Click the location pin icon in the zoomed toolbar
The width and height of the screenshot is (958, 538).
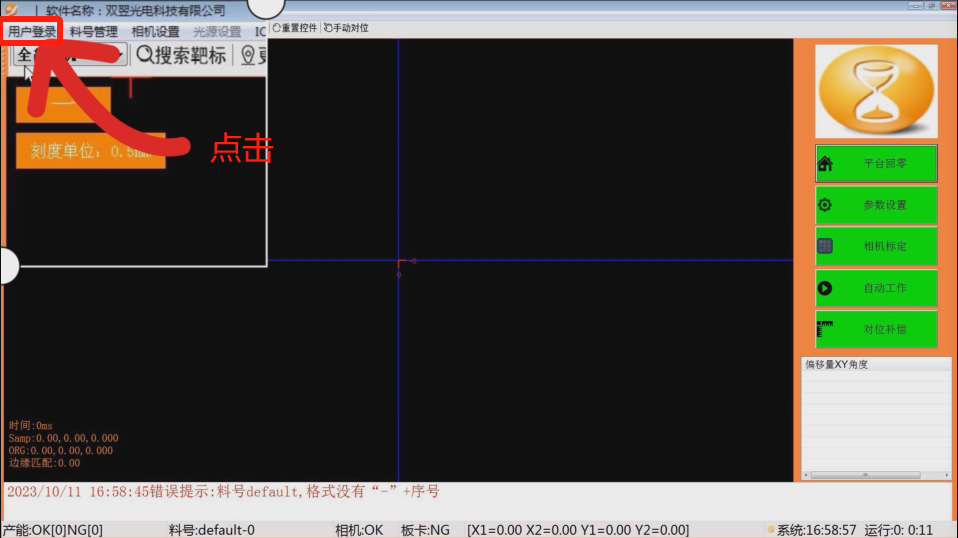click(x=248, y=56)
